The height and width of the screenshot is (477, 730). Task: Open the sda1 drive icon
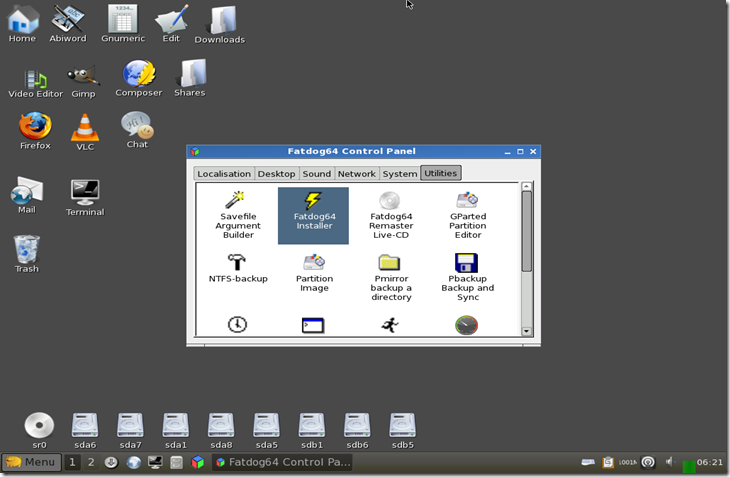[176, 426]
